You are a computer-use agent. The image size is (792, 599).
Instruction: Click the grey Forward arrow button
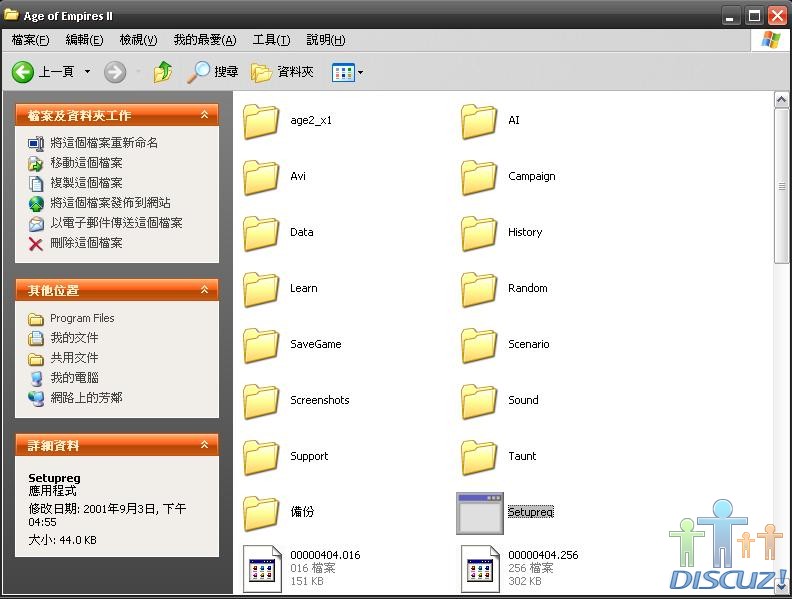(115, 72)
